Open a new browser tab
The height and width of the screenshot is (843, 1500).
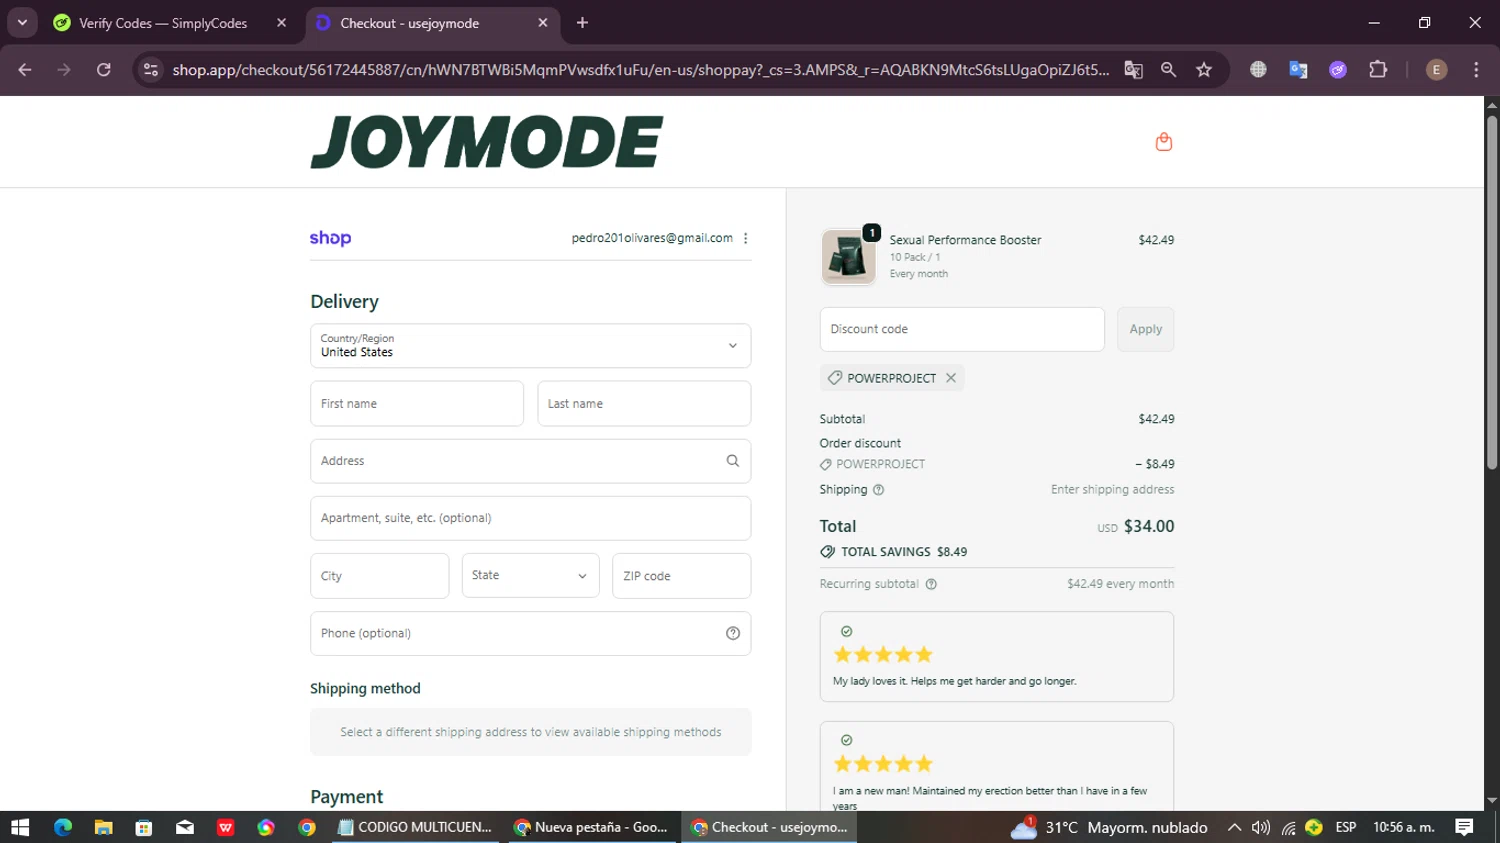pyautogui.click(x=582, y=23)
